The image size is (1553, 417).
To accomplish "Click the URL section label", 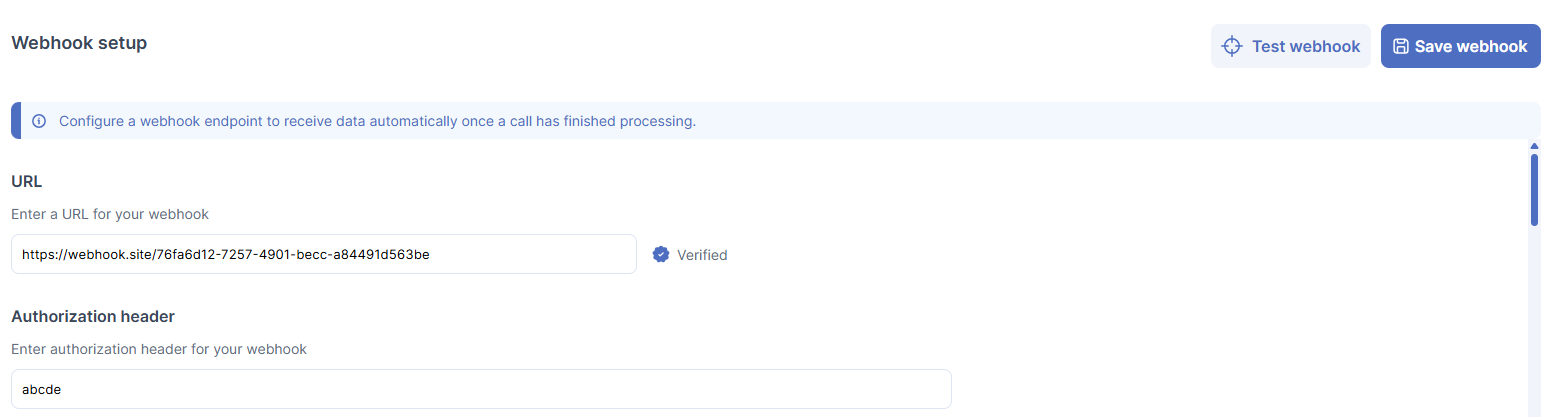I will [x=26, y=181].
